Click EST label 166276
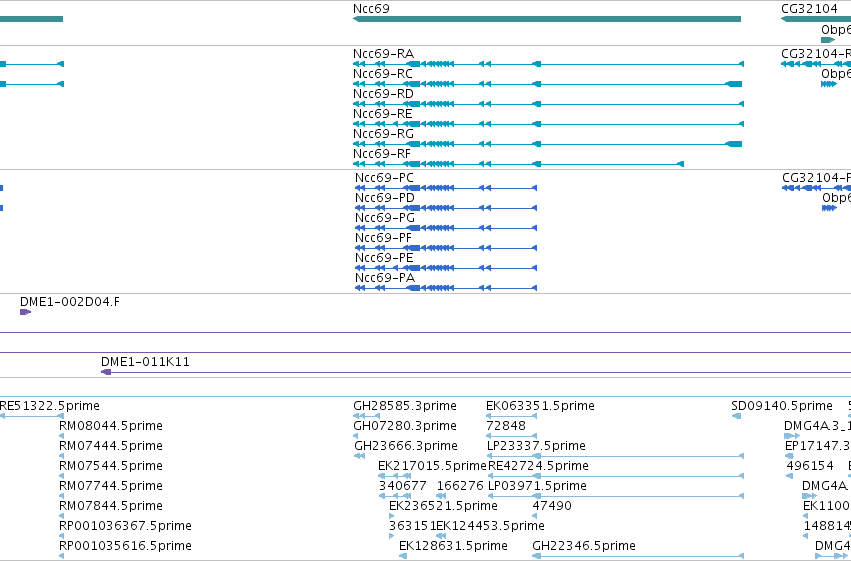Image resolution: width=851 pixels, height=561 pixels. (460, 487)
